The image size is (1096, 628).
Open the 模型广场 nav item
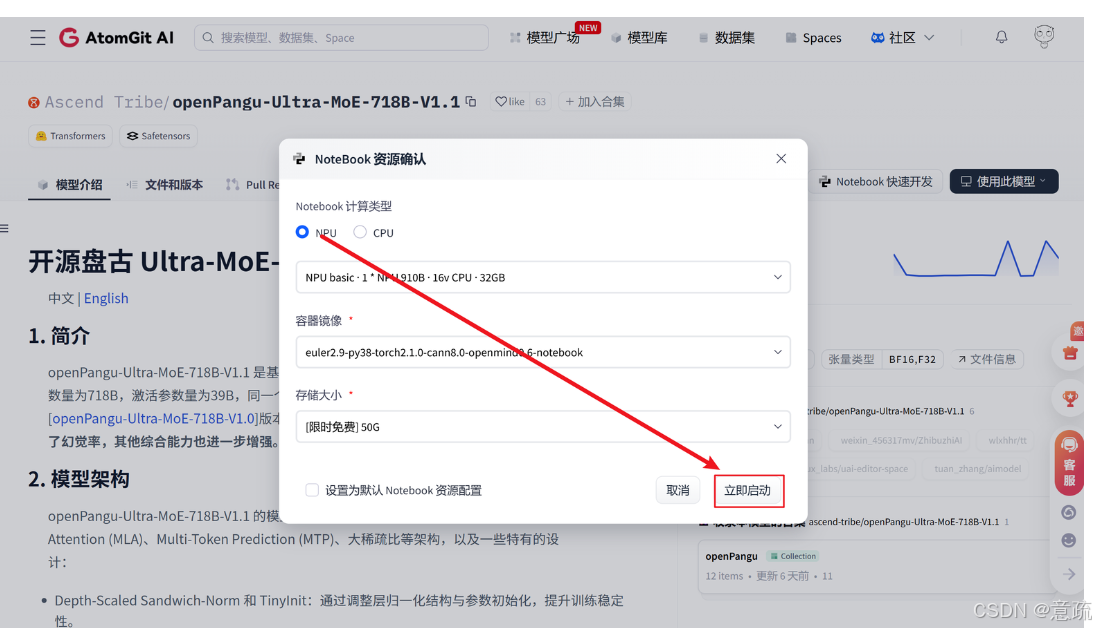pos(545,38)
